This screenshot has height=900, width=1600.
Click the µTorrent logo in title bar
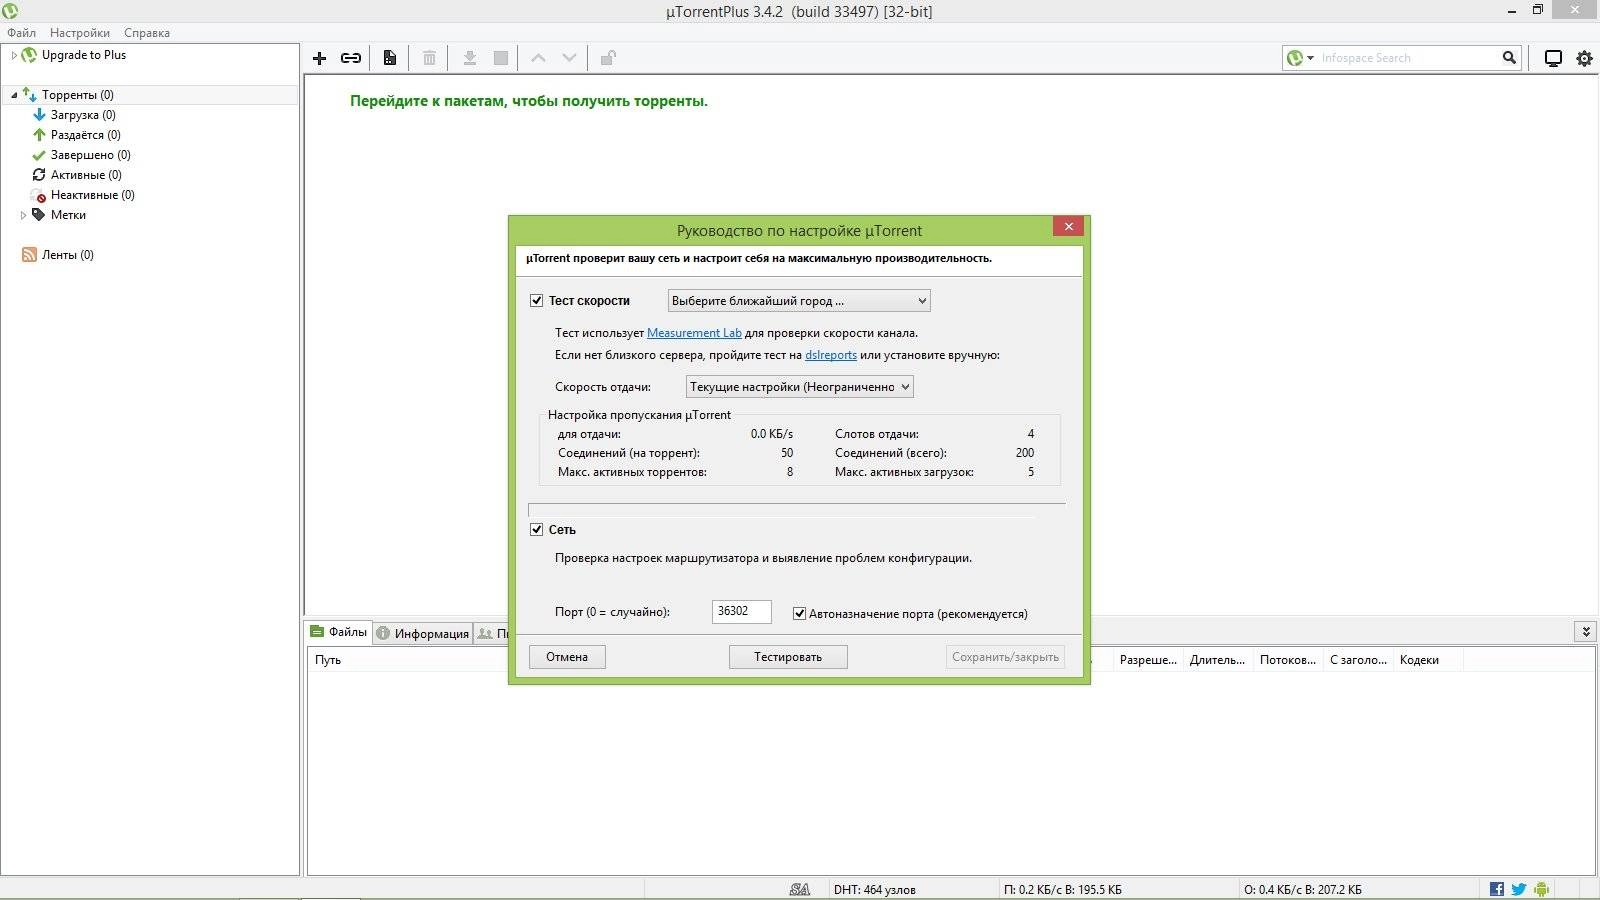pos(10,11)
